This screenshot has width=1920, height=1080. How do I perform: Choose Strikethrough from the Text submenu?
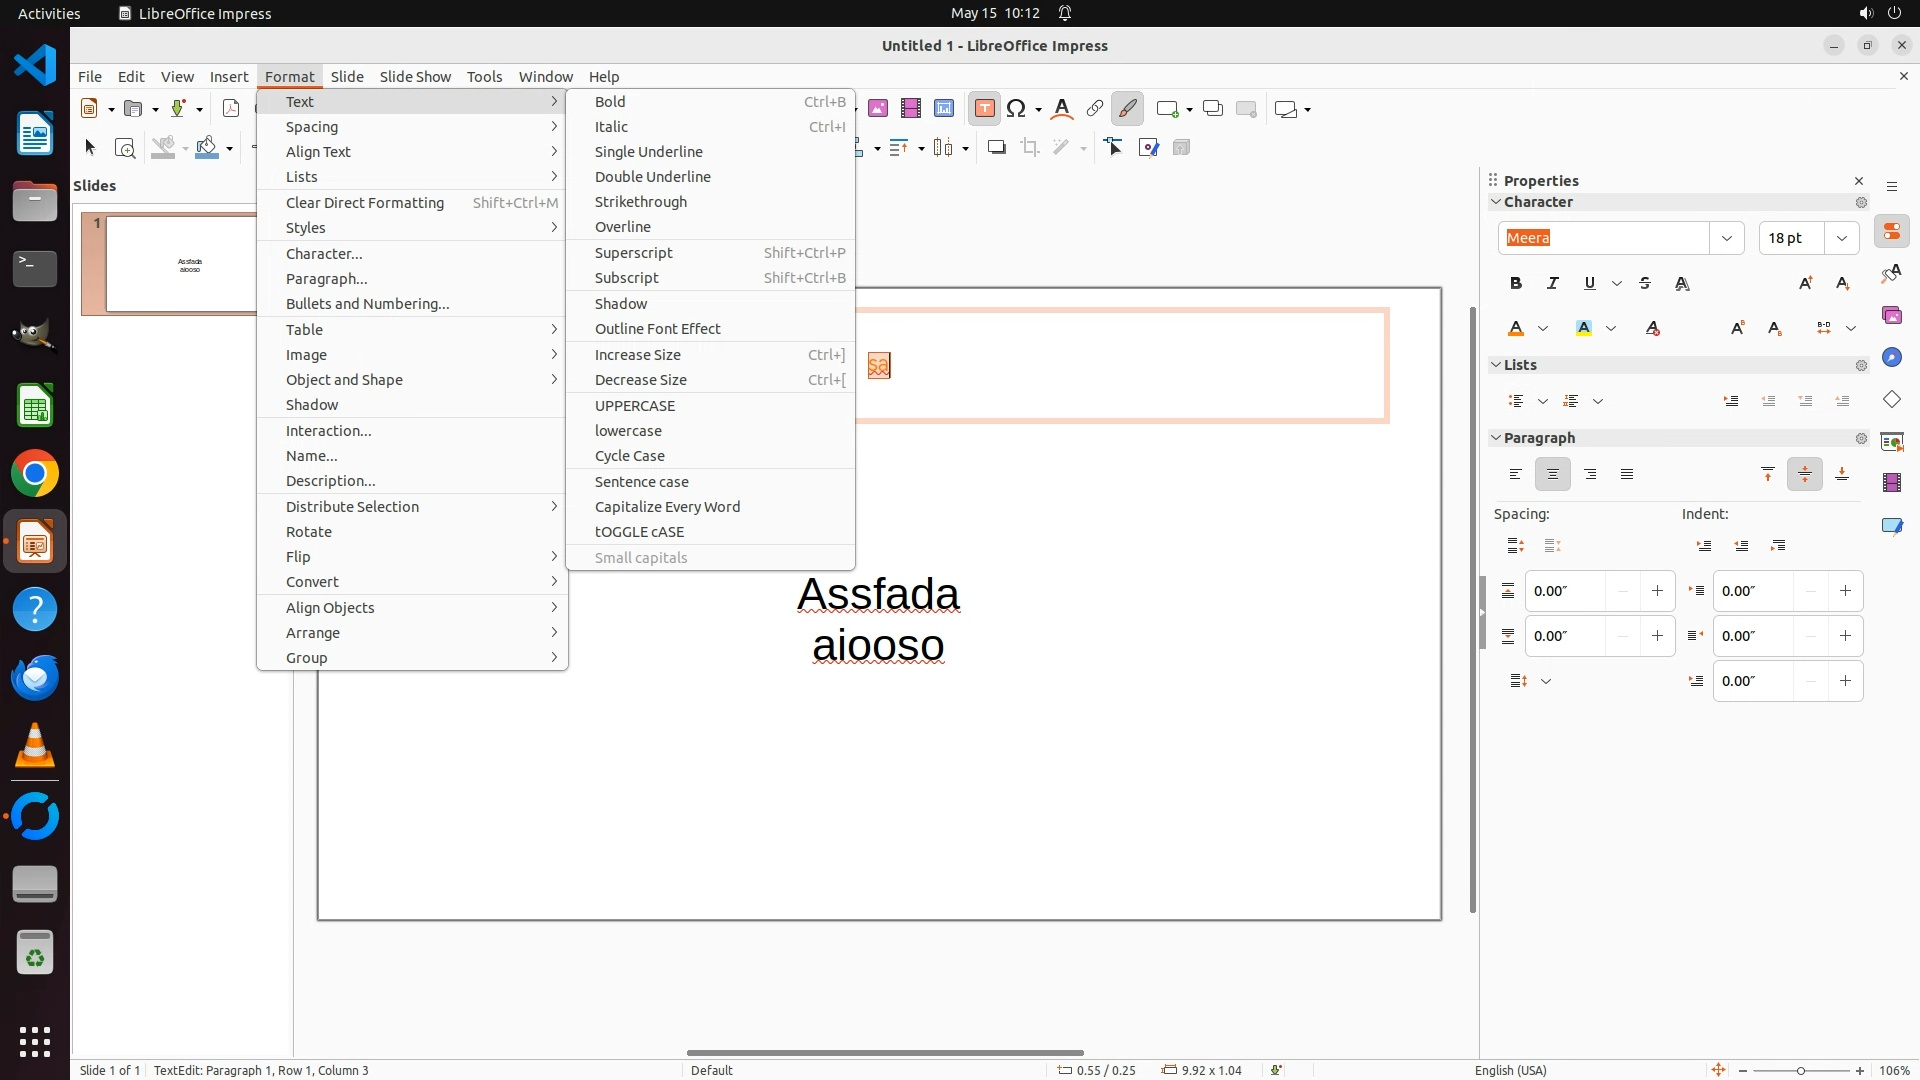(641, 202)
